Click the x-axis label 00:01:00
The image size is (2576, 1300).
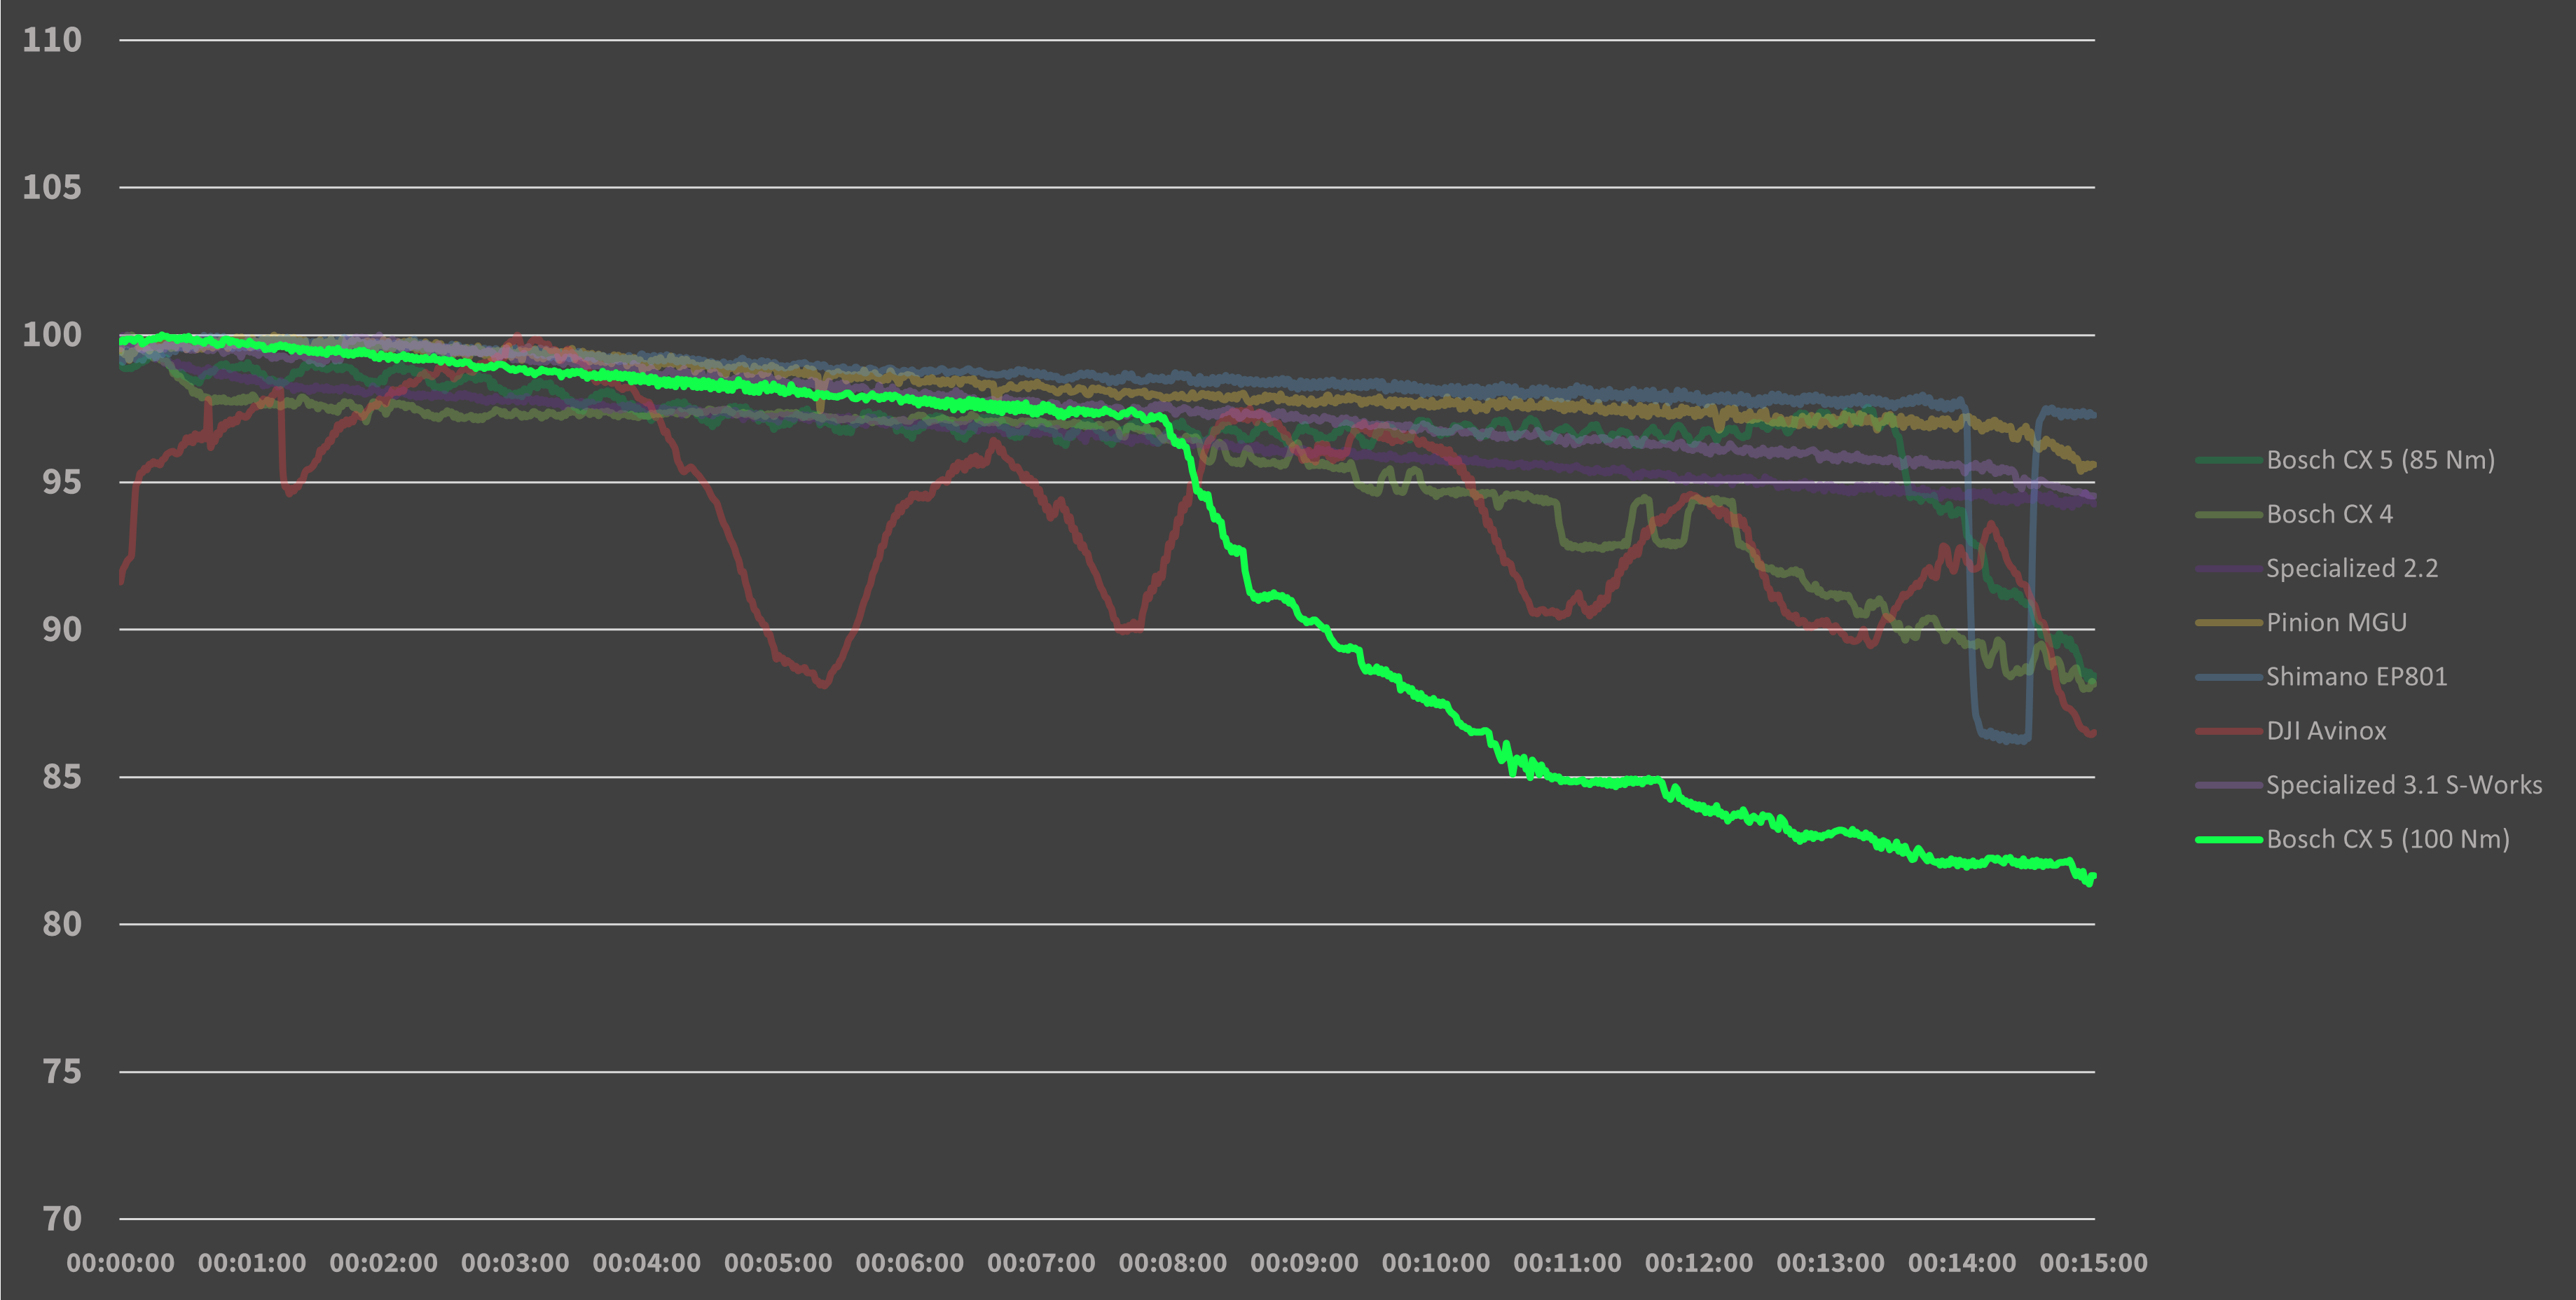click(252, 1263)
